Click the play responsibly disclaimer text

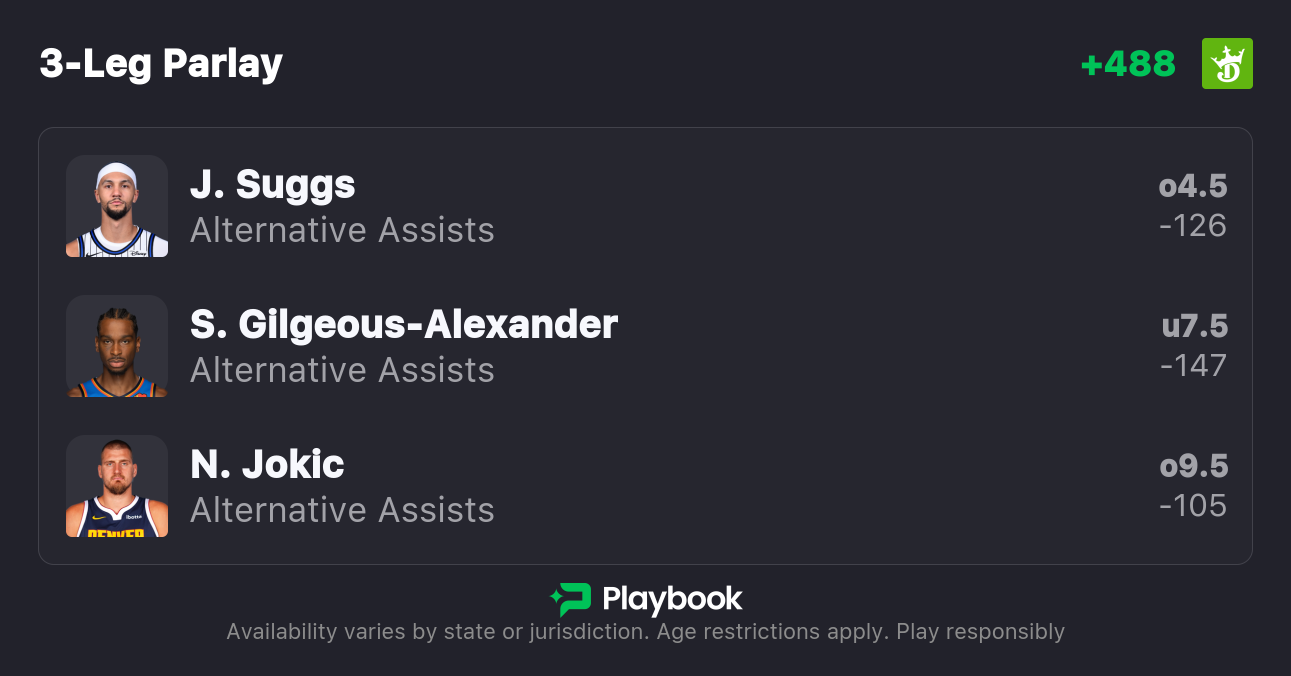click(x=645, y=632)
